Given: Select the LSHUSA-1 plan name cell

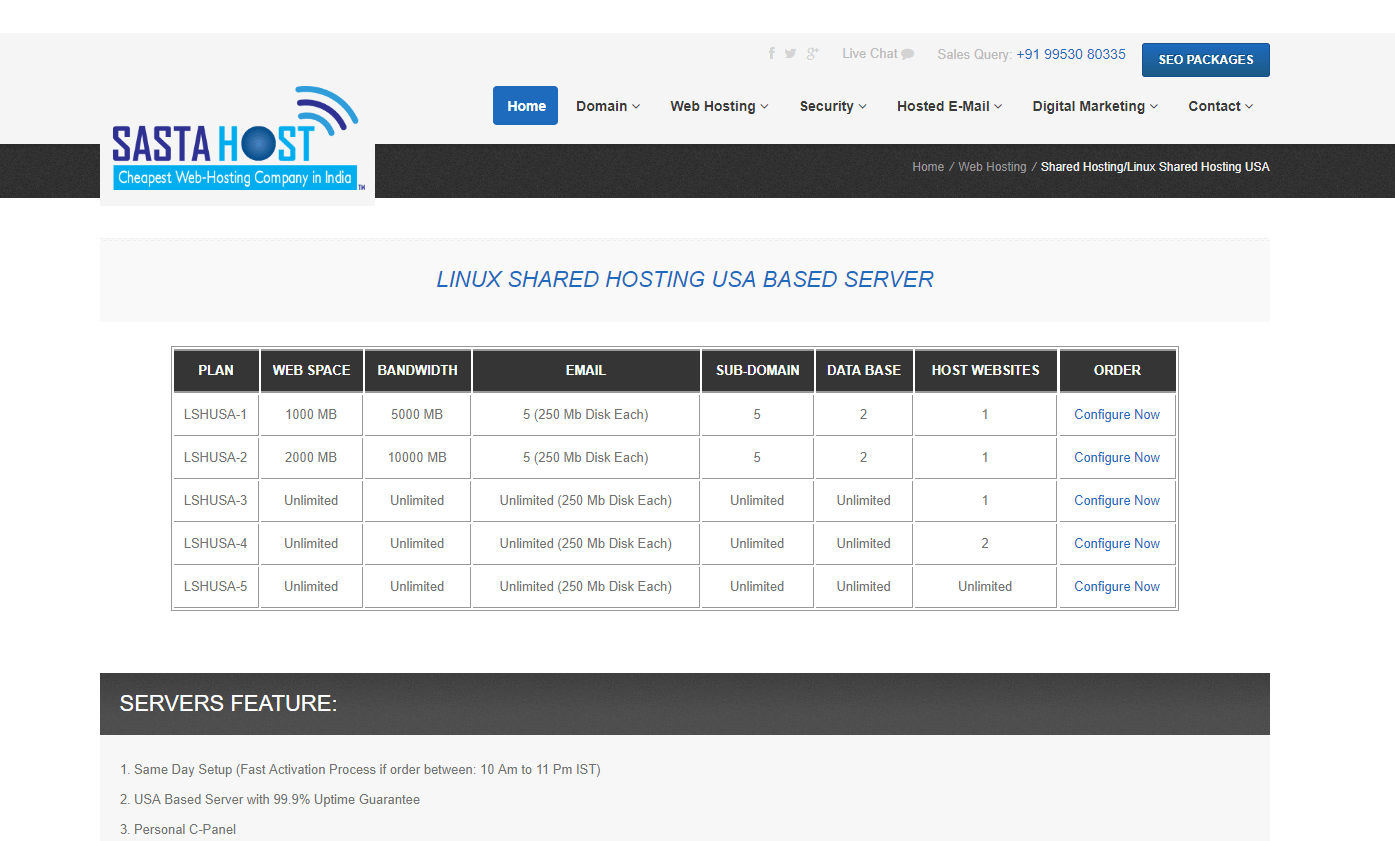Looking at the screenshot, I should [216, 414].
